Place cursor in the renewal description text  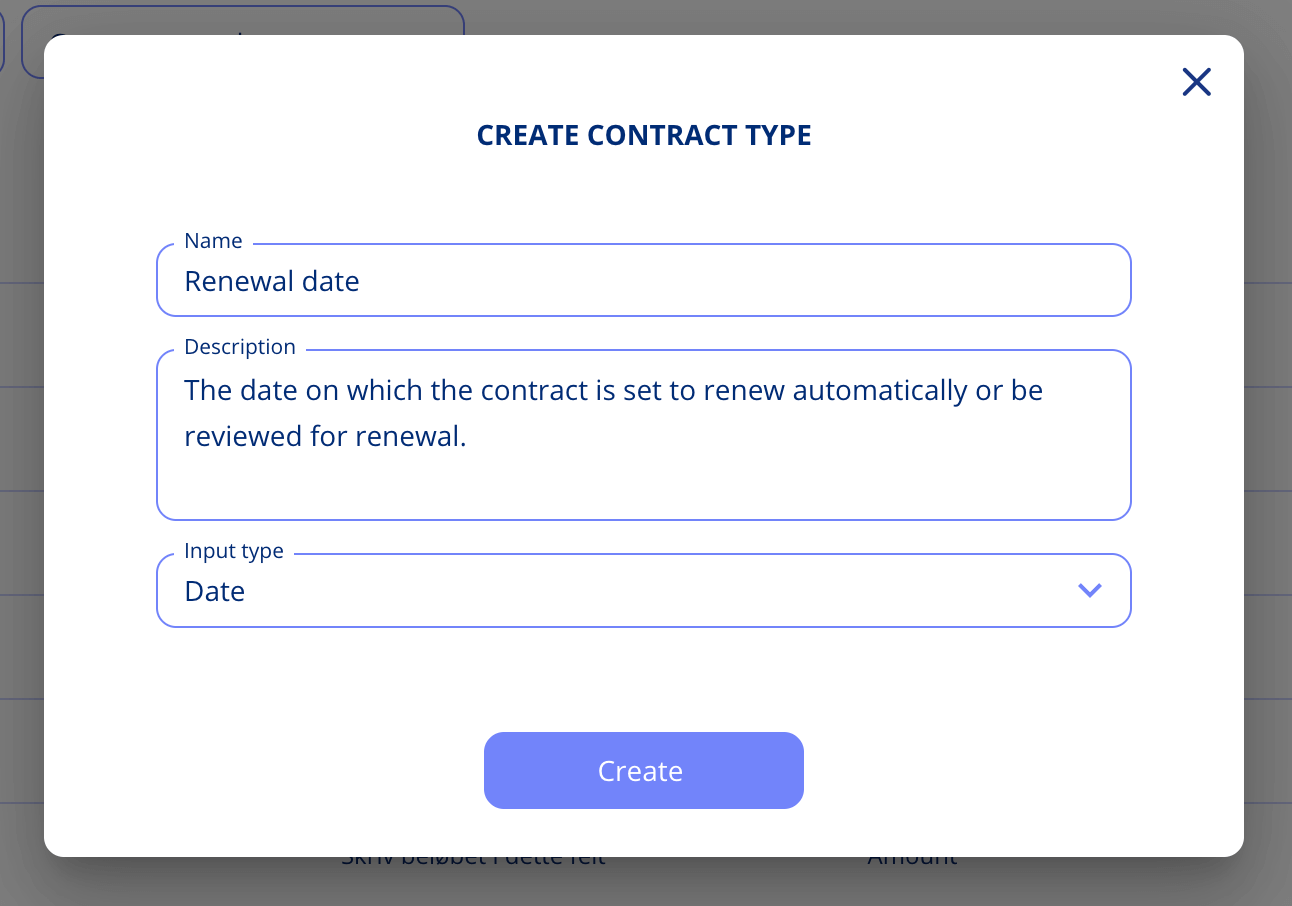612,412
